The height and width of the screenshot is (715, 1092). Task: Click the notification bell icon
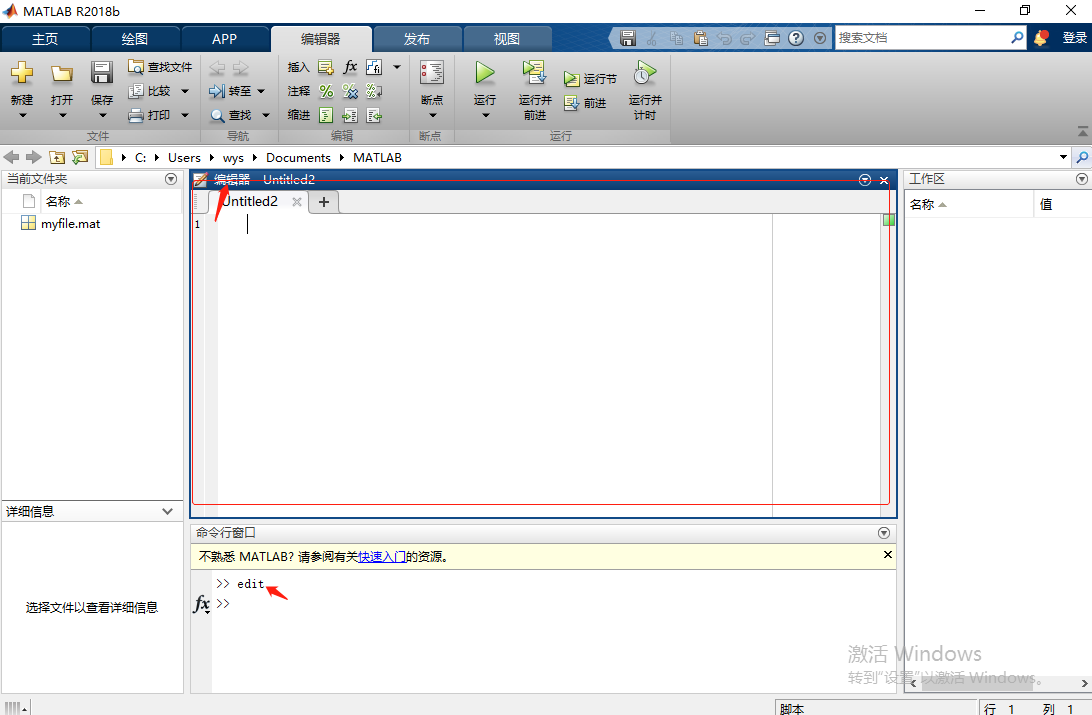(x=1040, y=38)
